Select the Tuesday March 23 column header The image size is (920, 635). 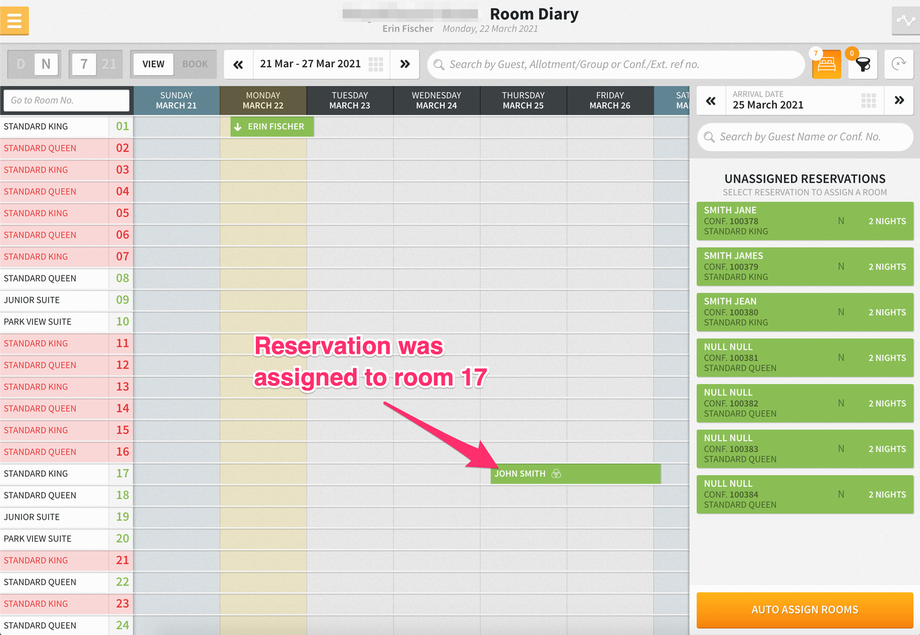click(350, 100)
